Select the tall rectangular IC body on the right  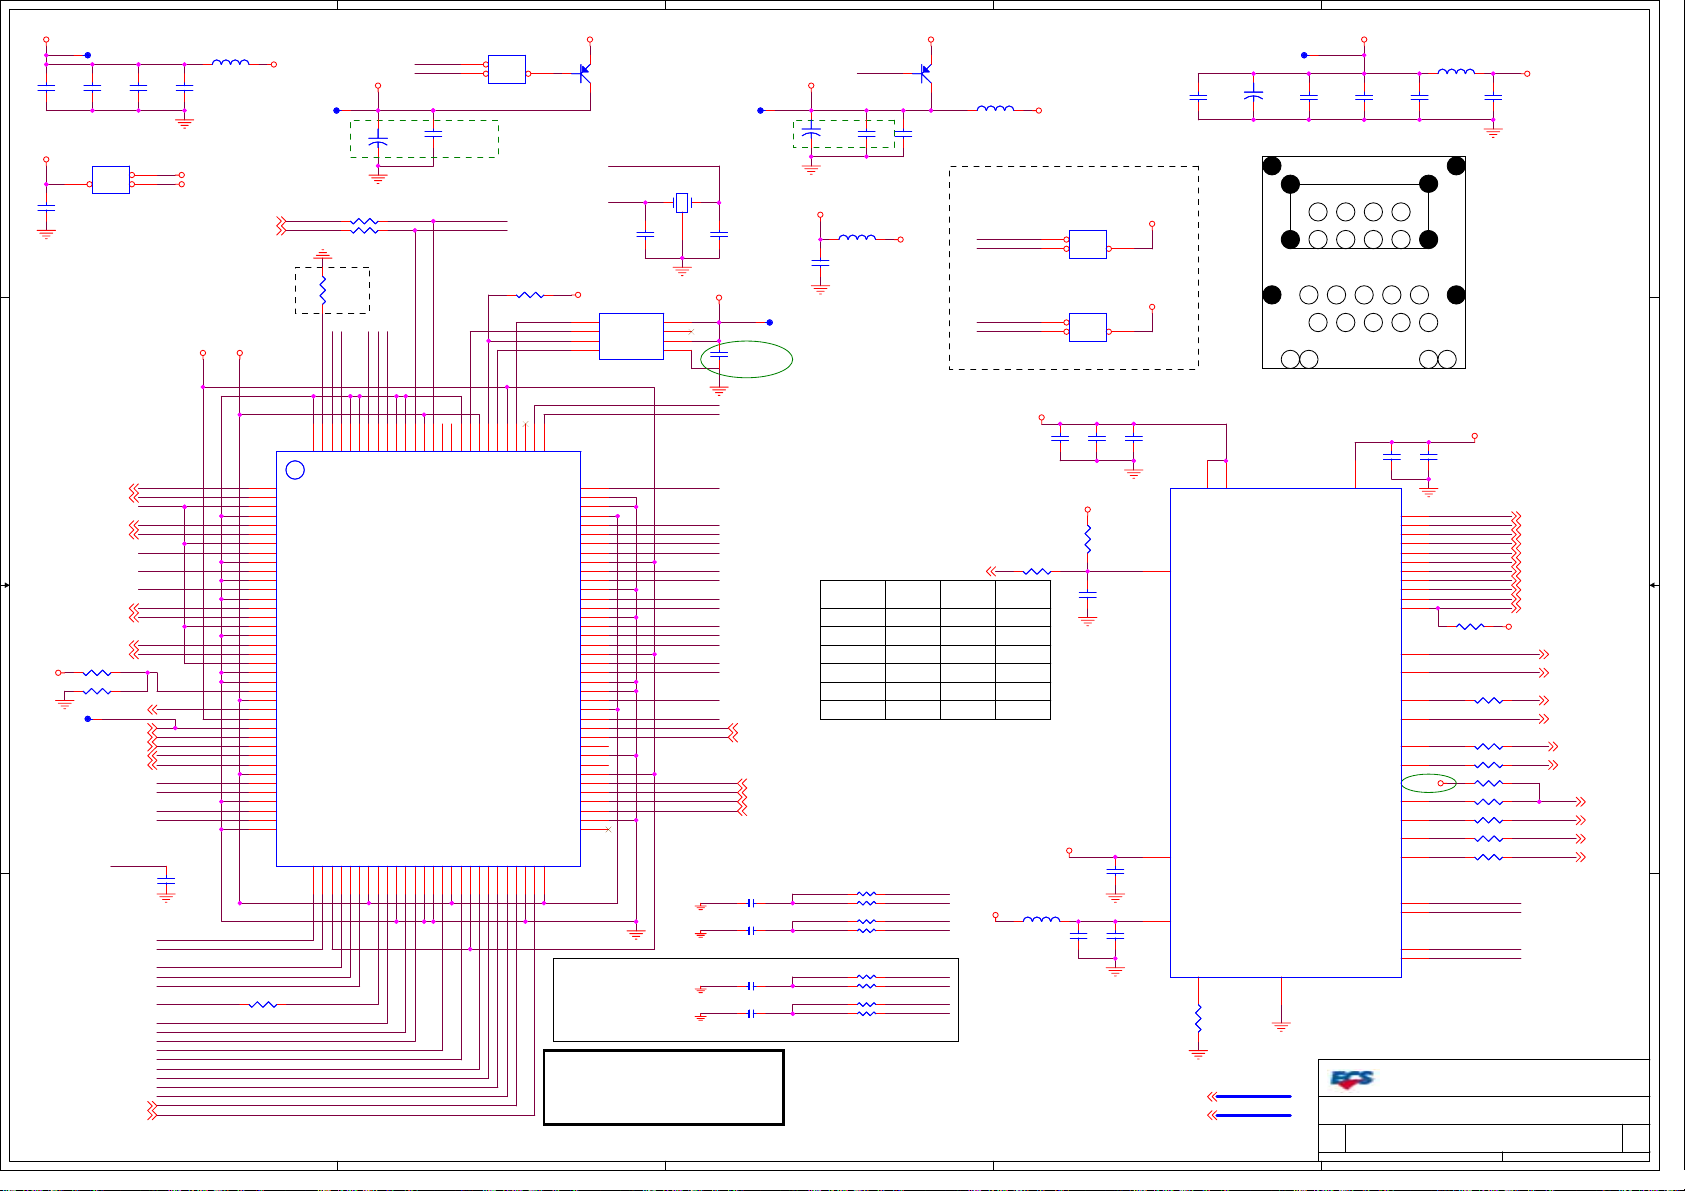pos(1286,733)
